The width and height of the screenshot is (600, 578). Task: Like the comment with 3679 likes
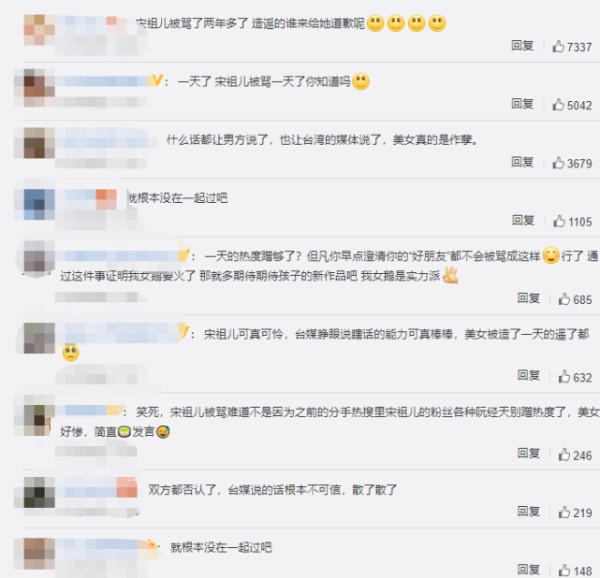click(x=558, y=163)
